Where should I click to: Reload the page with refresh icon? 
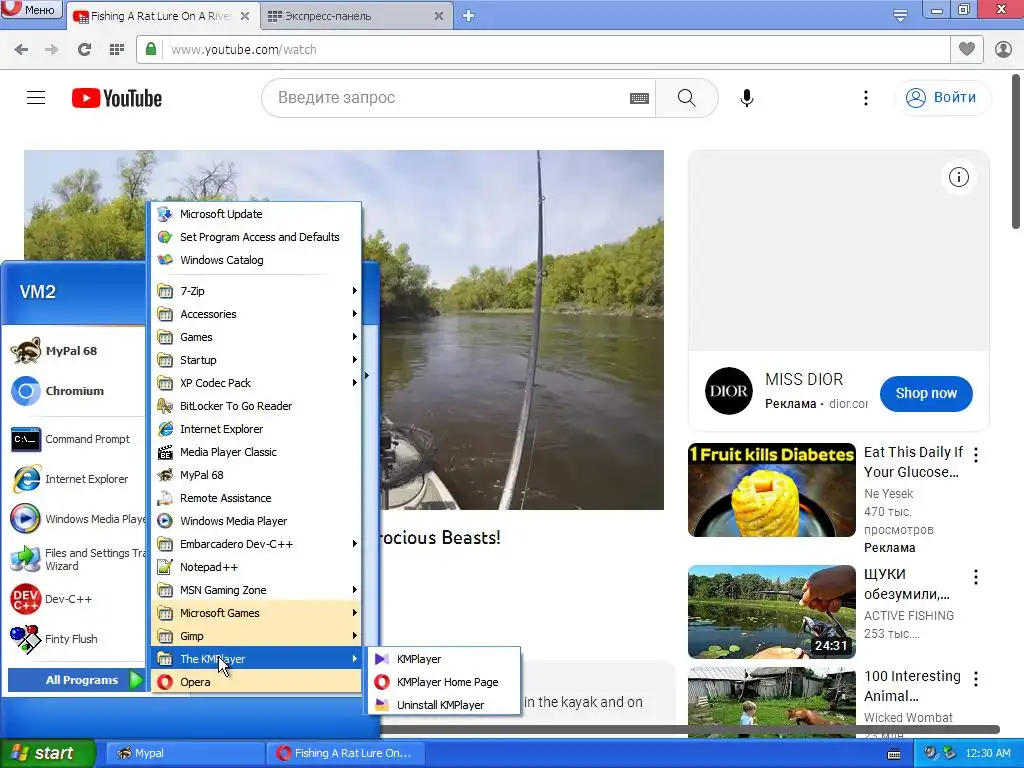84,50
